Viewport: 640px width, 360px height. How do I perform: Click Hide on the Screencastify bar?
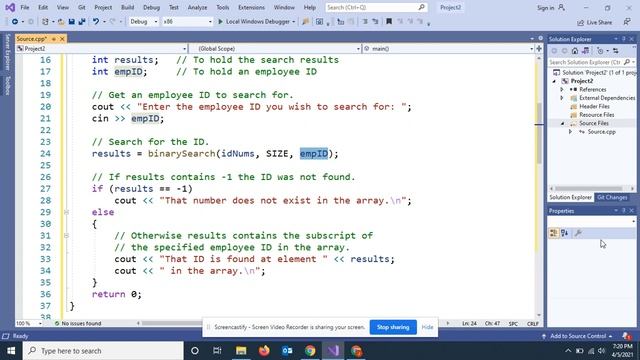coord(427,327)
